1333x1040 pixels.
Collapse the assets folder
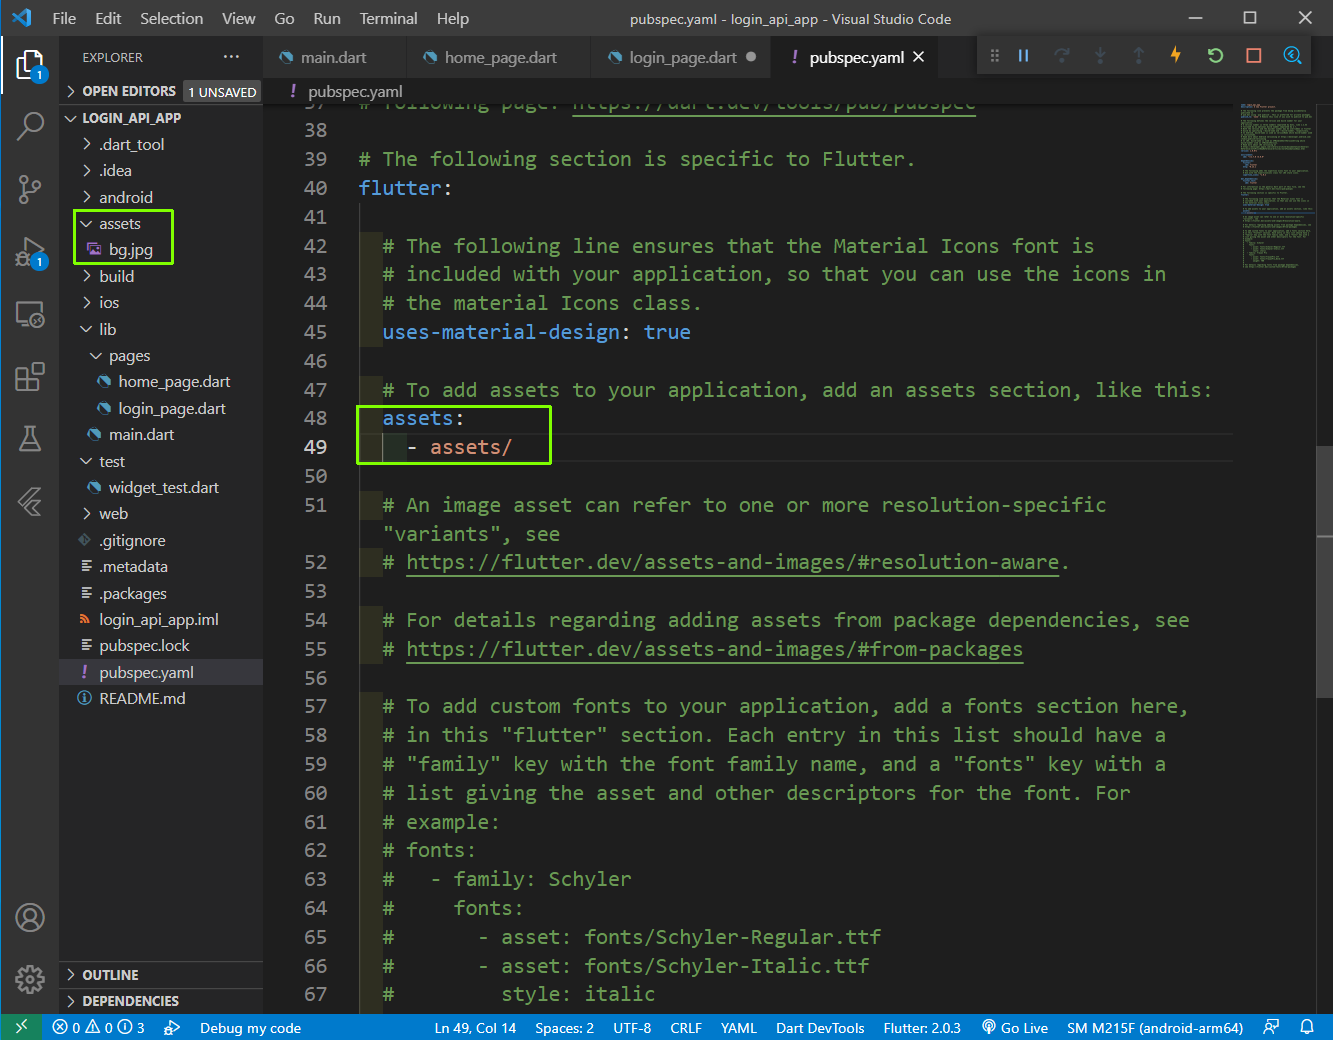(x=119, y=224)
